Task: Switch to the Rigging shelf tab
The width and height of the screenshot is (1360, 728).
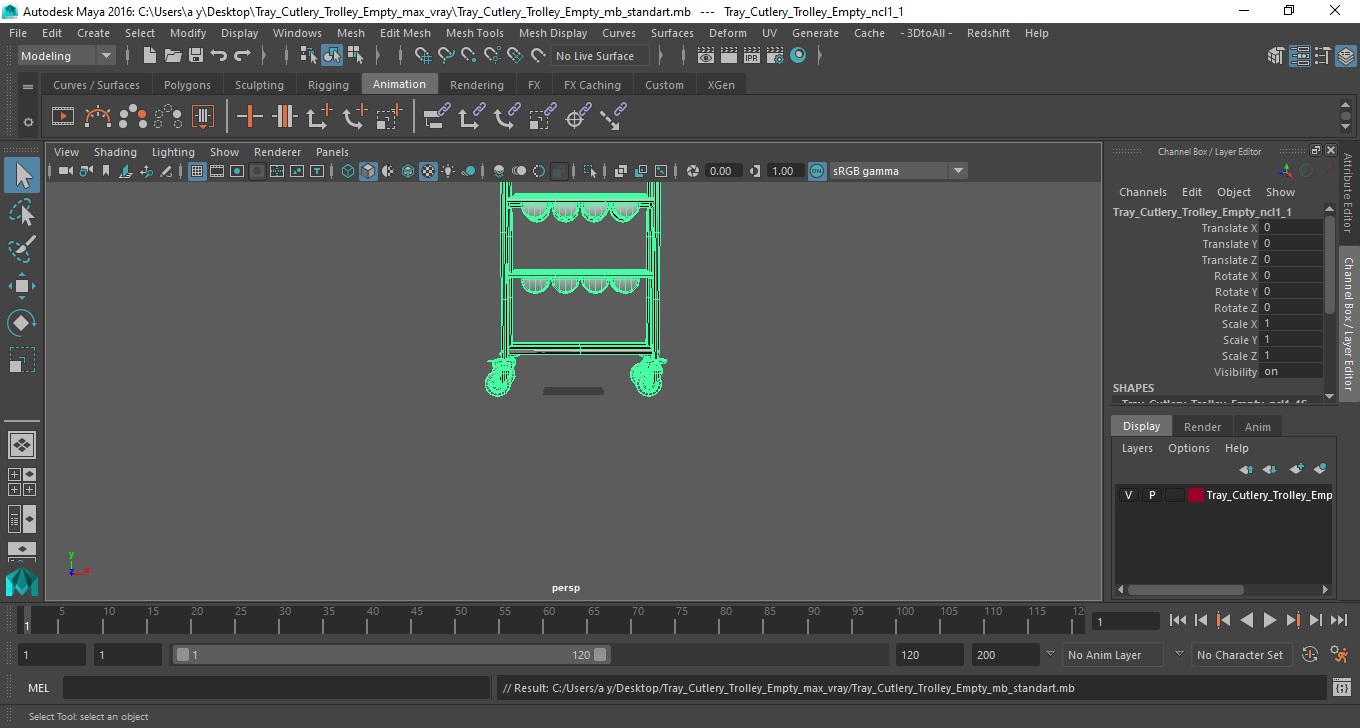Action: (328, 85)
